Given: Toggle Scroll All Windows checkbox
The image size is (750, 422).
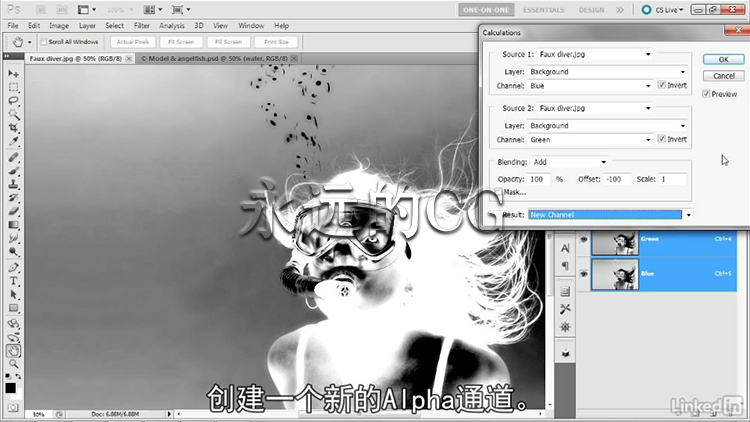Looking at the screenshot, I should 44,42.
